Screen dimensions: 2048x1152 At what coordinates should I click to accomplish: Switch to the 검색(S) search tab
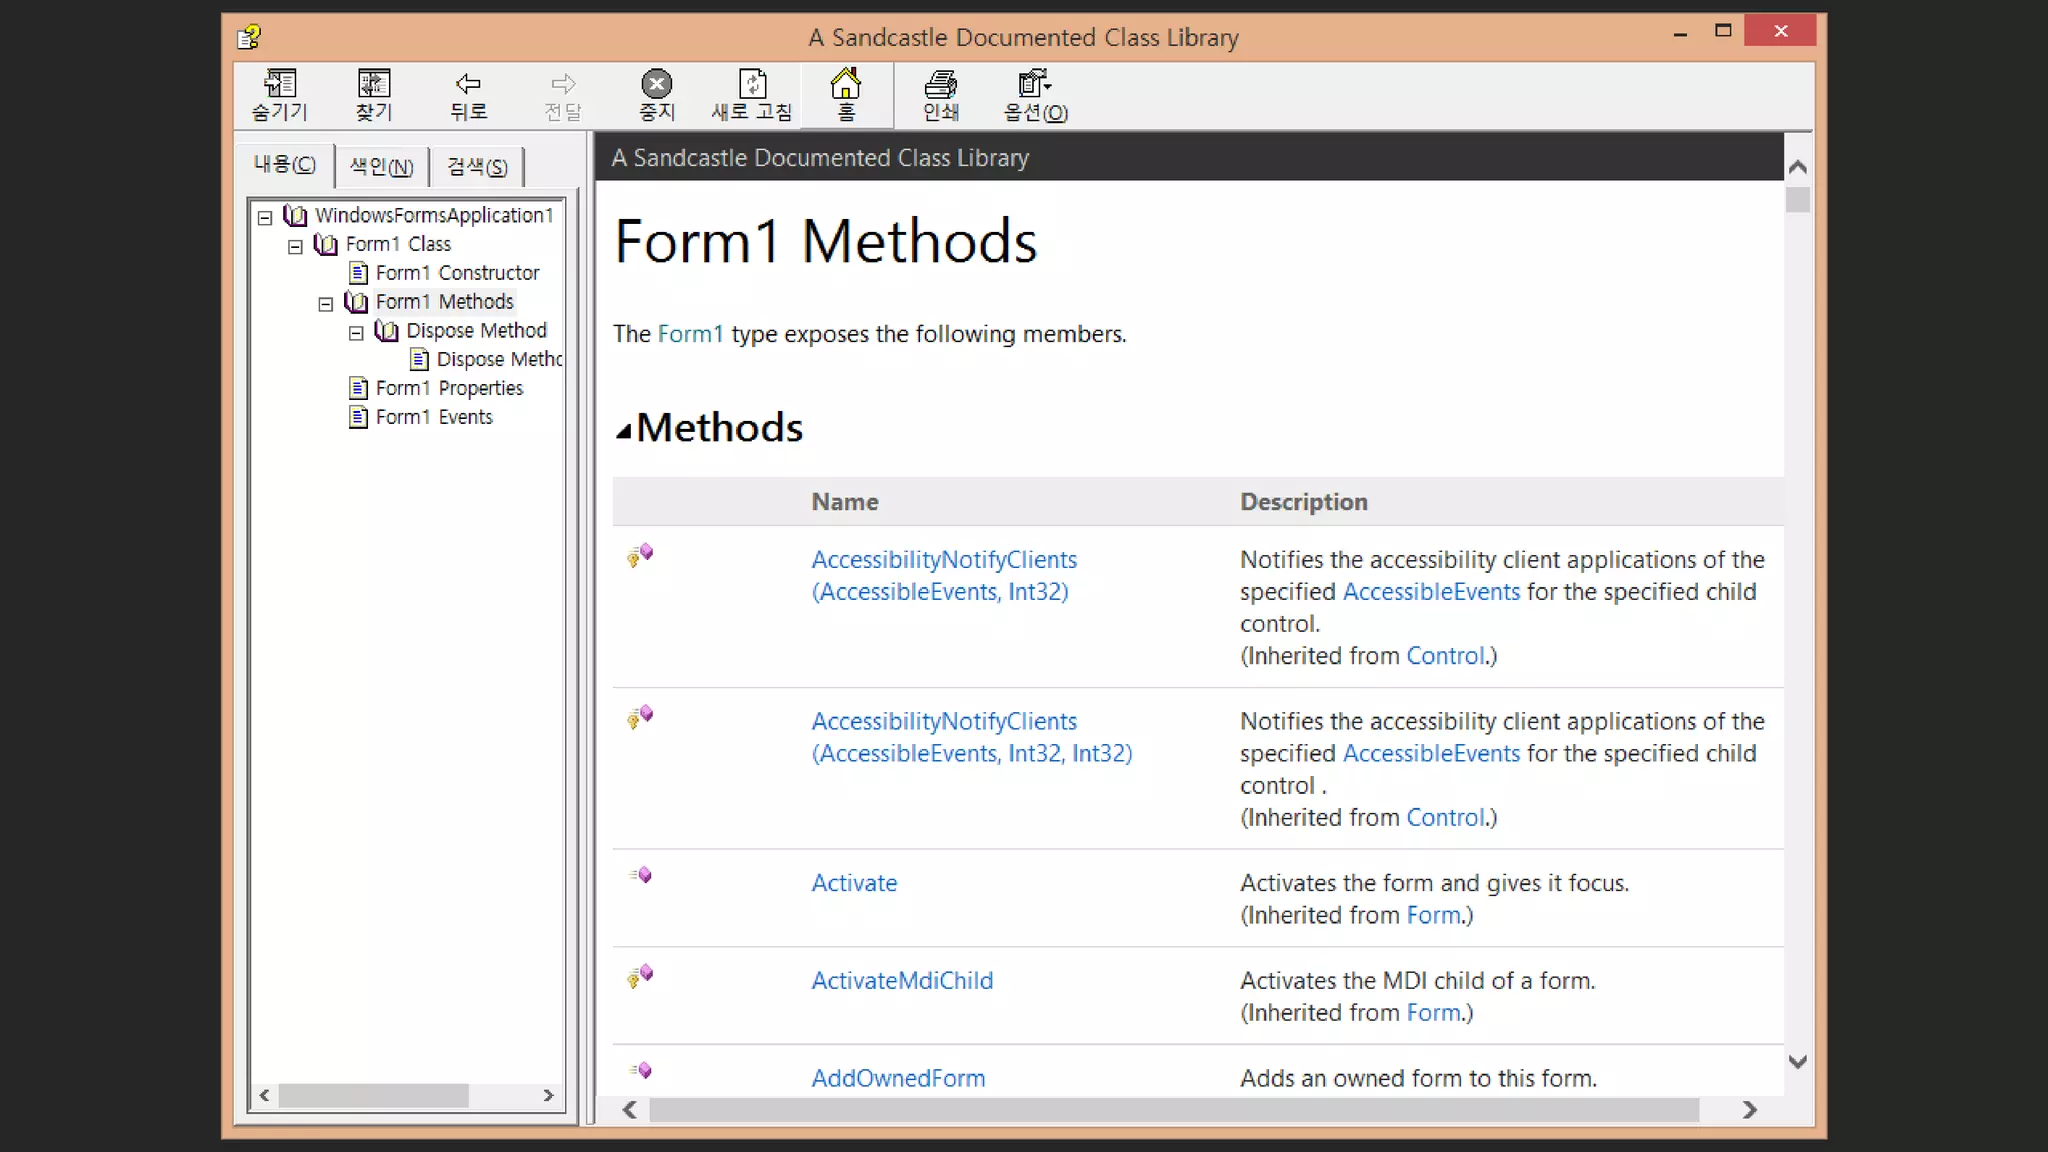coord(477,166)
